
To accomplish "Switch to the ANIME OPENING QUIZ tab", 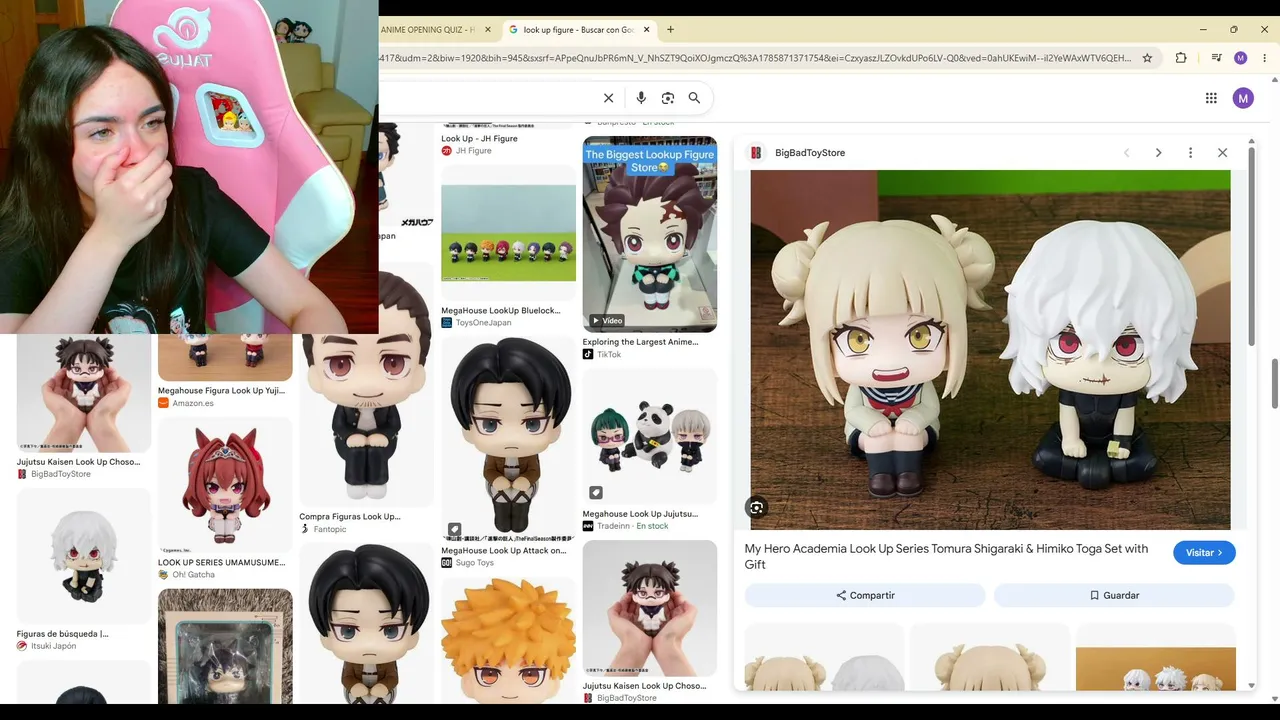I will point(428,30).
